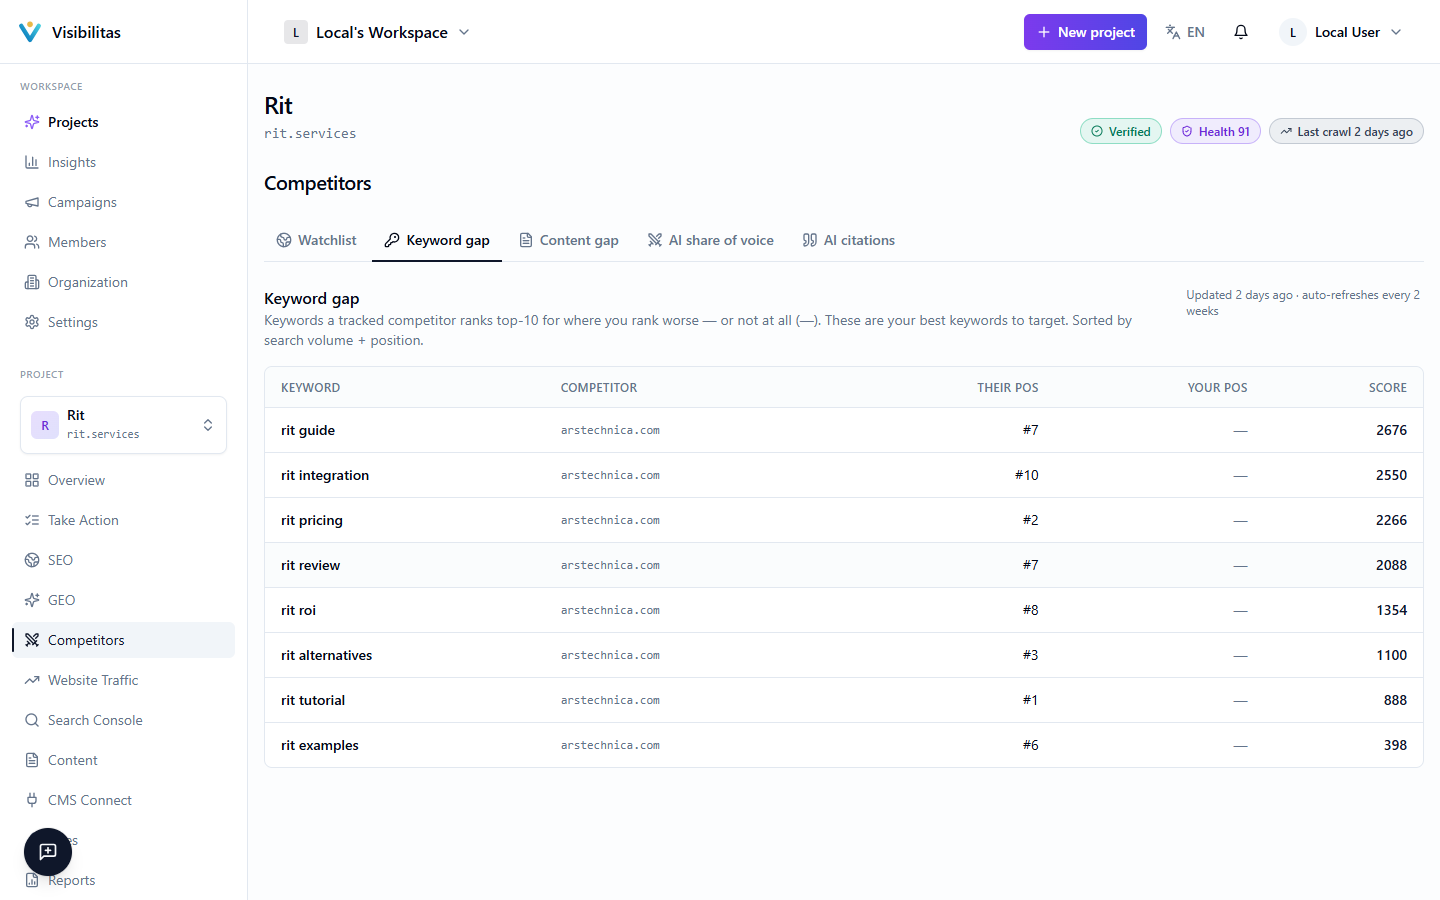
Task: Open the Insights page
Action: pyautogui.click(x=123, y=162)
